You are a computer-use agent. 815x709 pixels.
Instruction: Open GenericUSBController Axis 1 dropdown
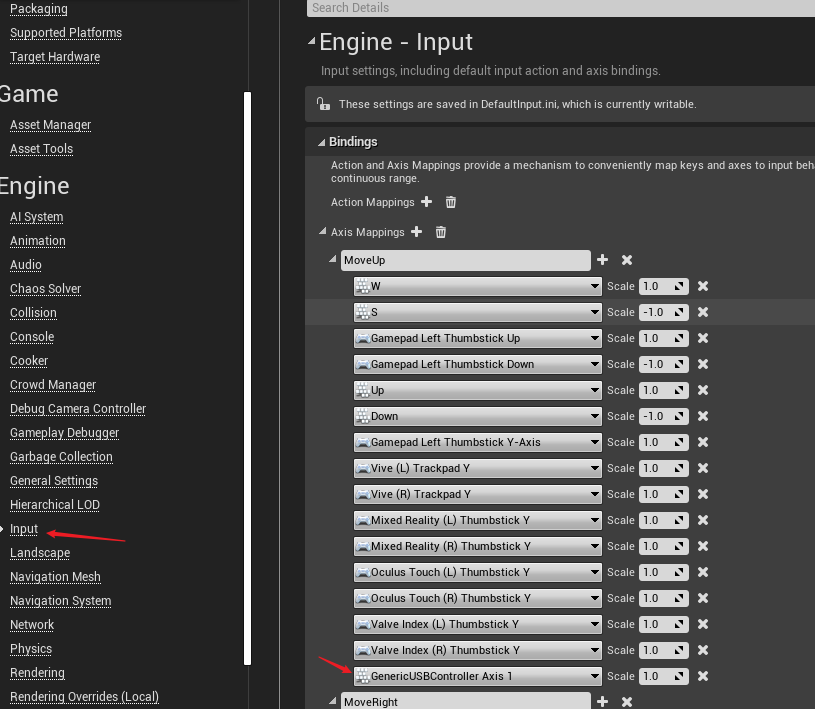click(478, 676)
